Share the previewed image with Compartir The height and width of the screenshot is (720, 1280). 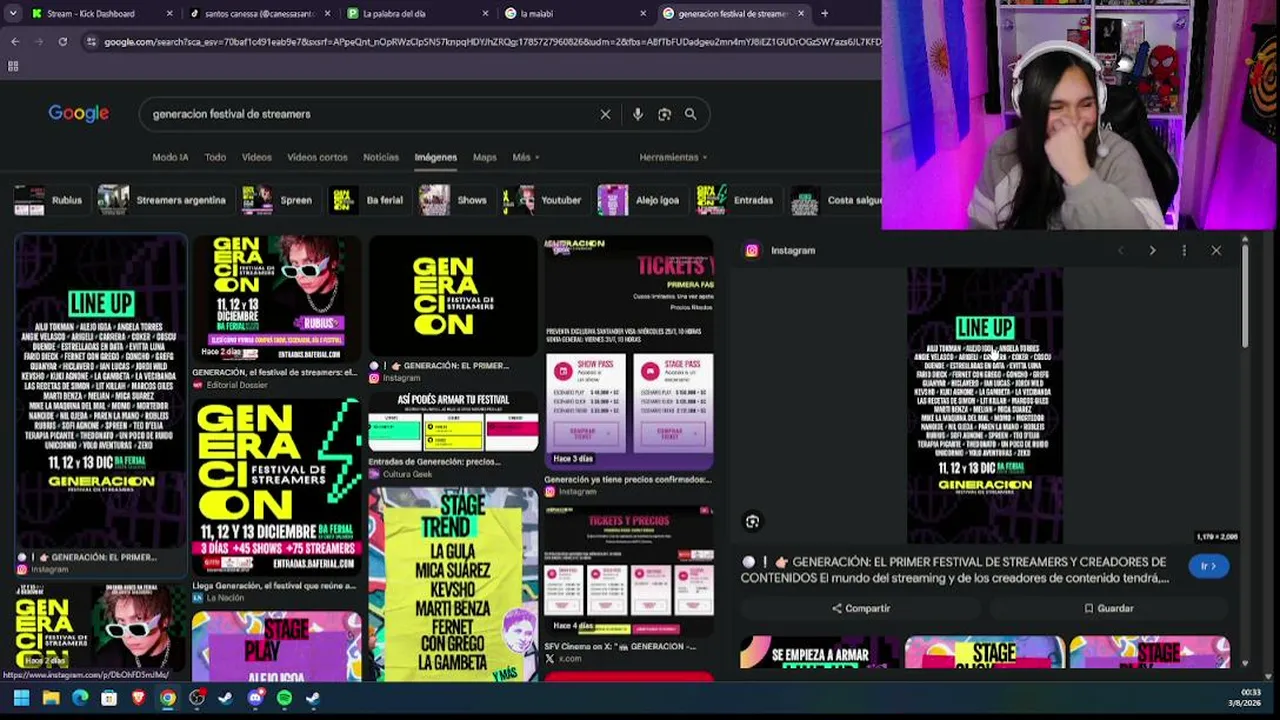(860, 608)
